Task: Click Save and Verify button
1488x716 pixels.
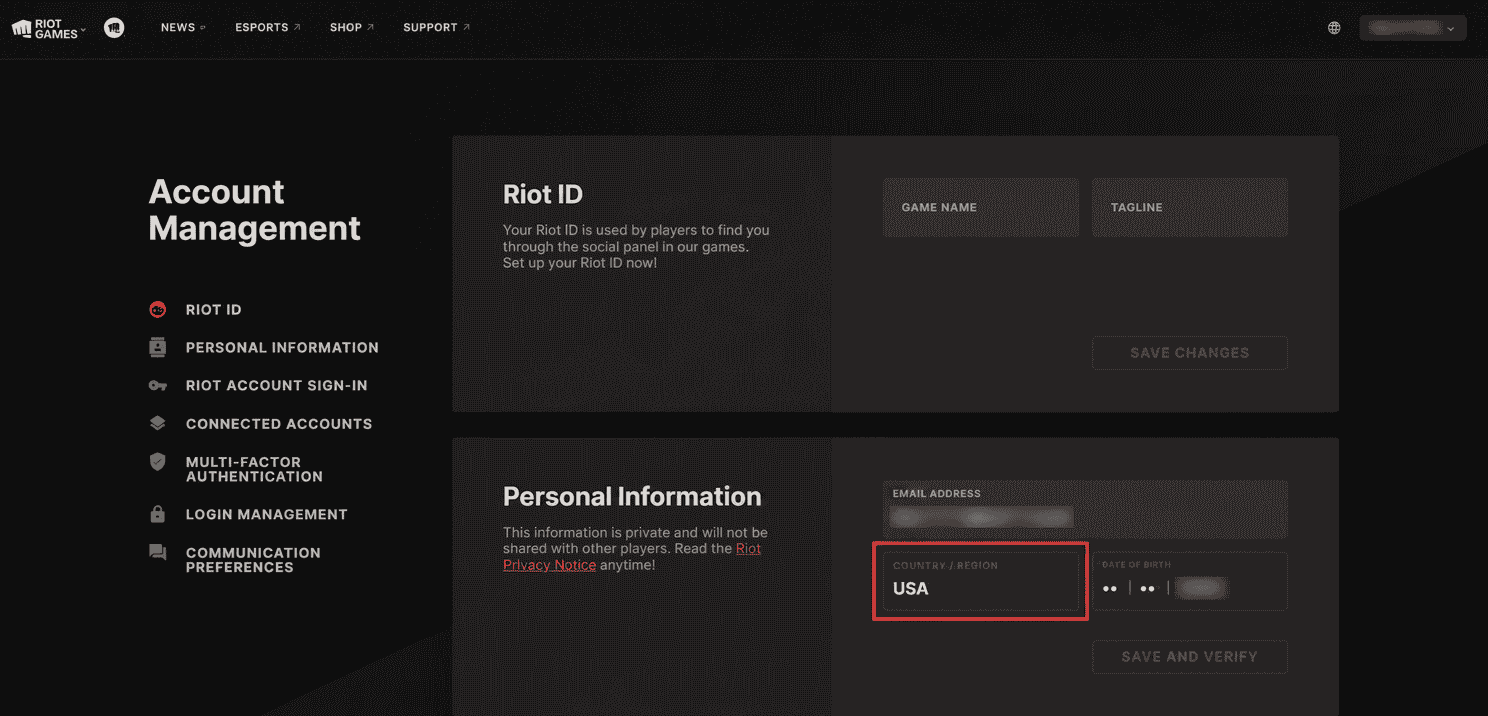Action: point(1190,657)
